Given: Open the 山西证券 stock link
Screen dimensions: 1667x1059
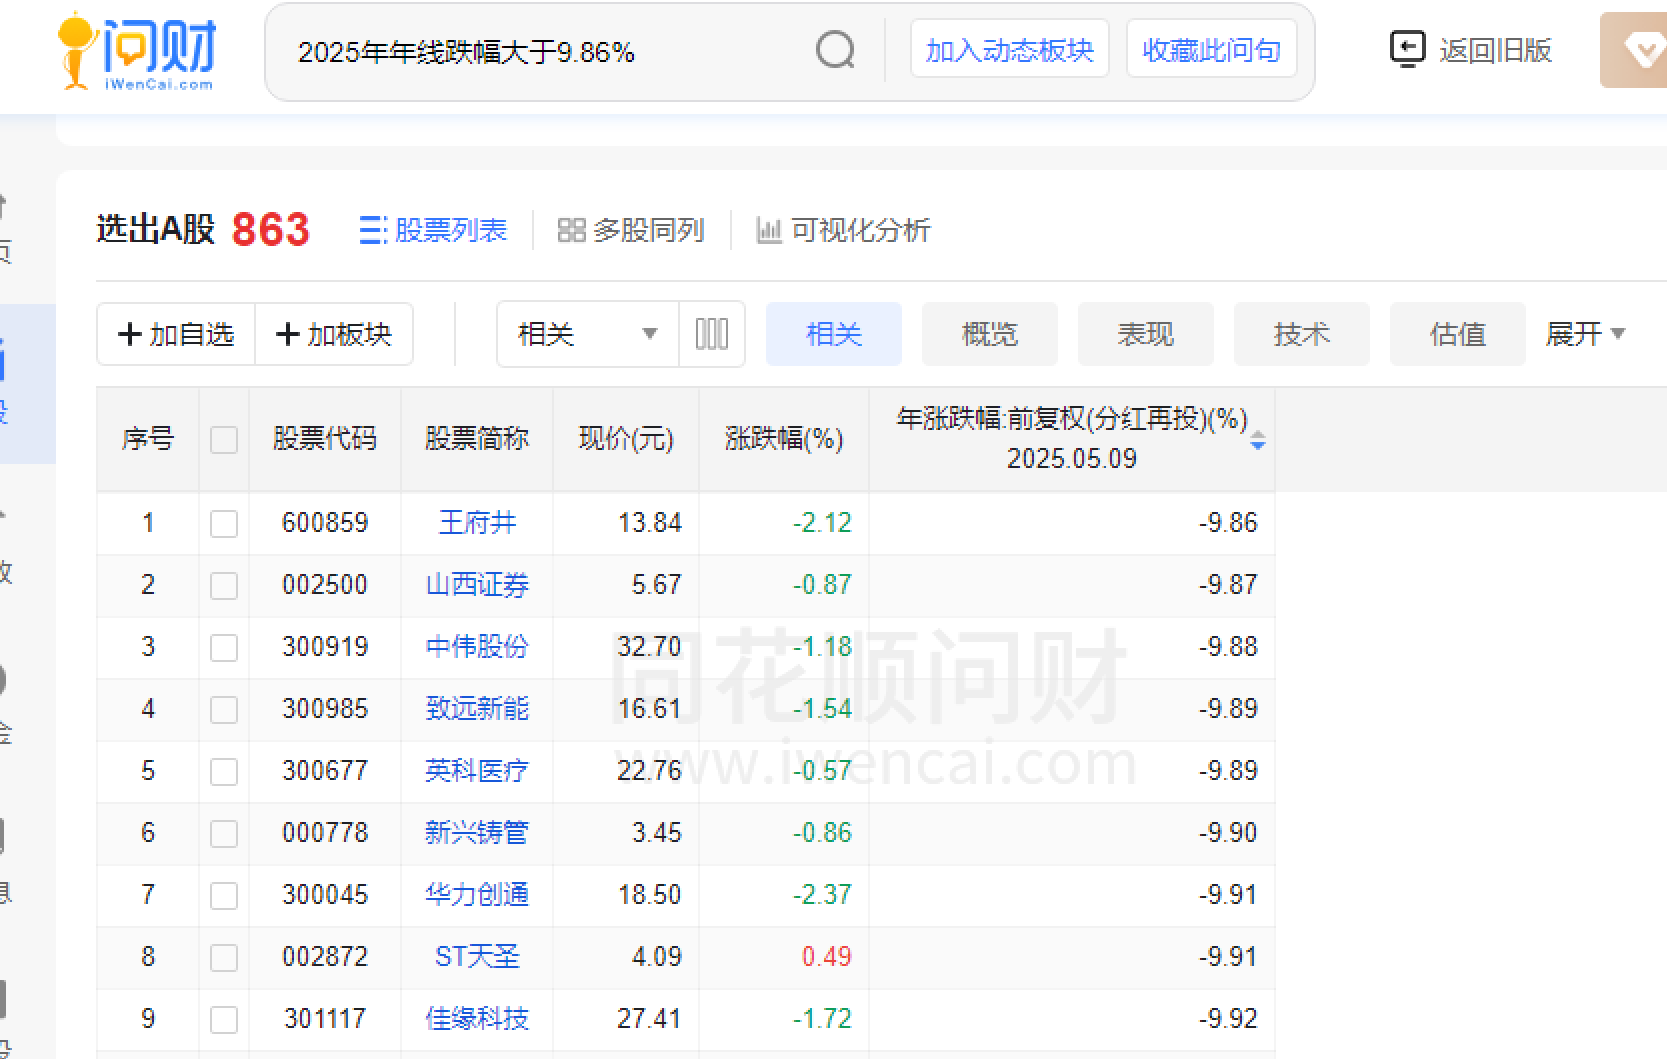Looking at the screenshot, I should click(478, 584).
